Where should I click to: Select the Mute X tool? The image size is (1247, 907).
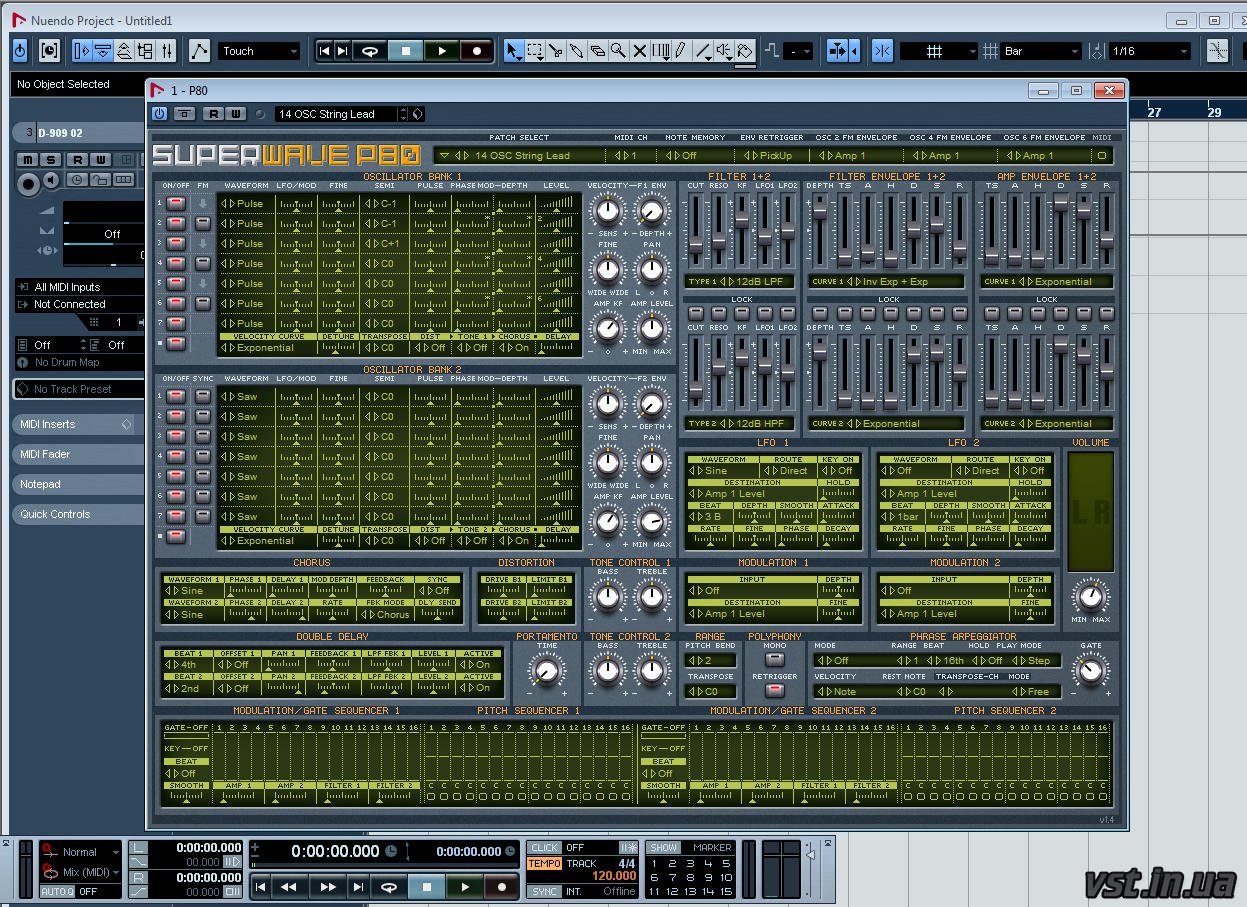[639, 51]
